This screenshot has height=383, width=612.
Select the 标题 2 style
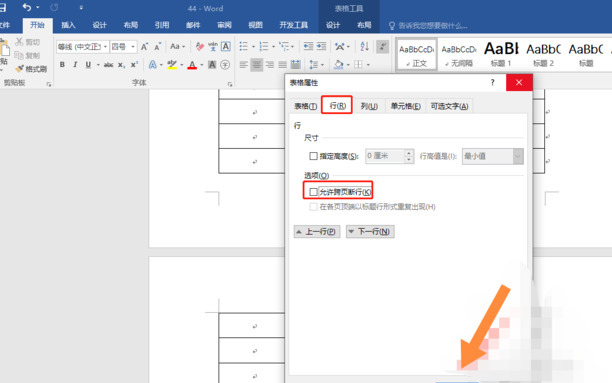coord(543,55)
